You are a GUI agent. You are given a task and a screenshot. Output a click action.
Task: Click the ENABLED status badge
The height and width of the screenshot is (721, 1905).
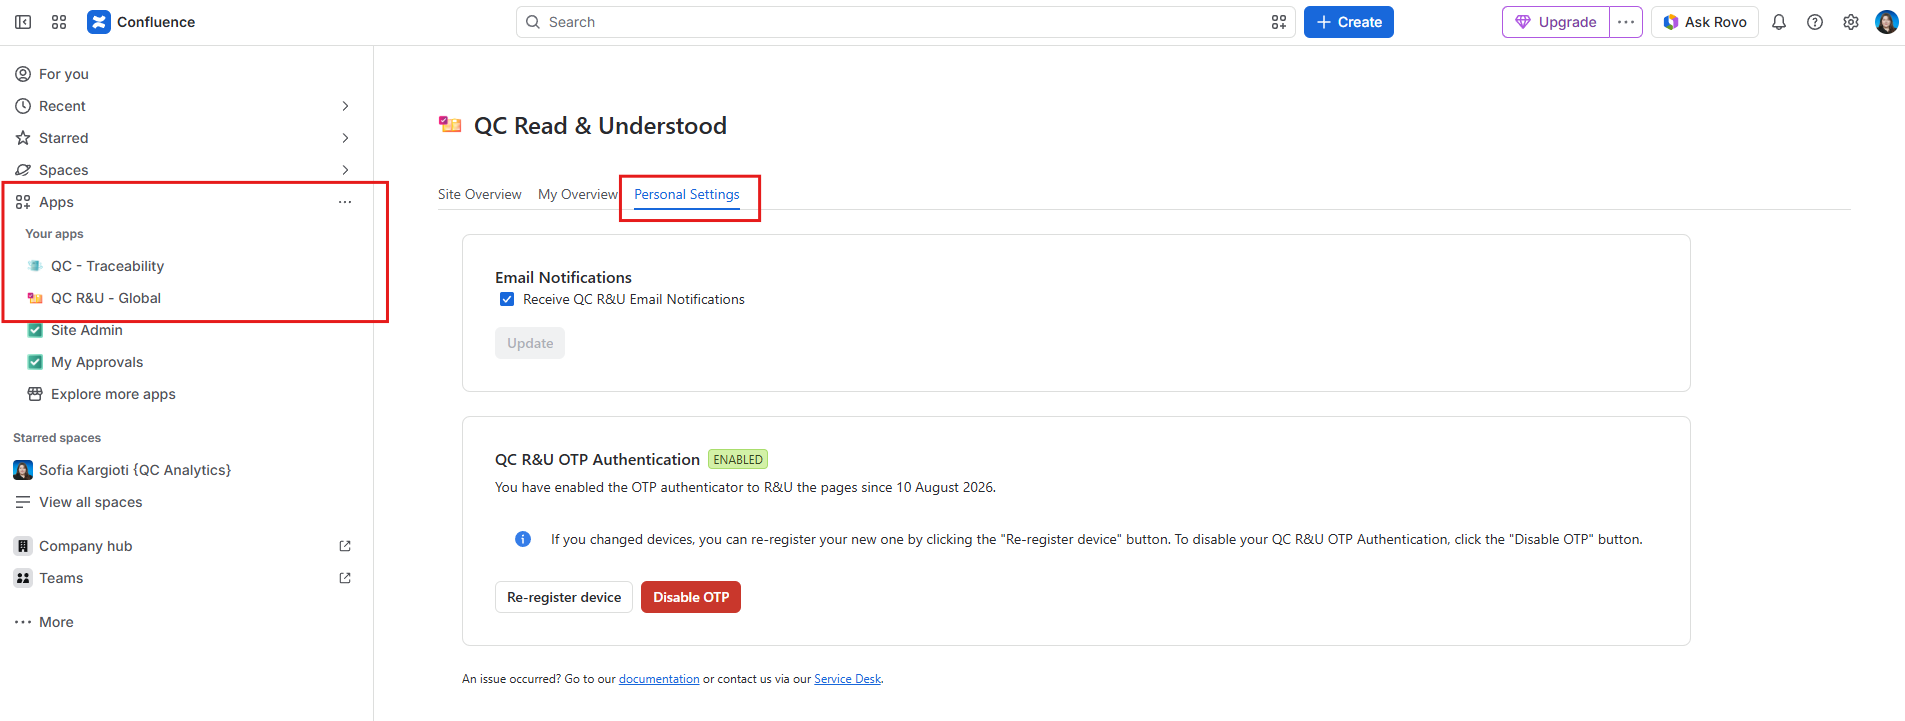[738, 460]
